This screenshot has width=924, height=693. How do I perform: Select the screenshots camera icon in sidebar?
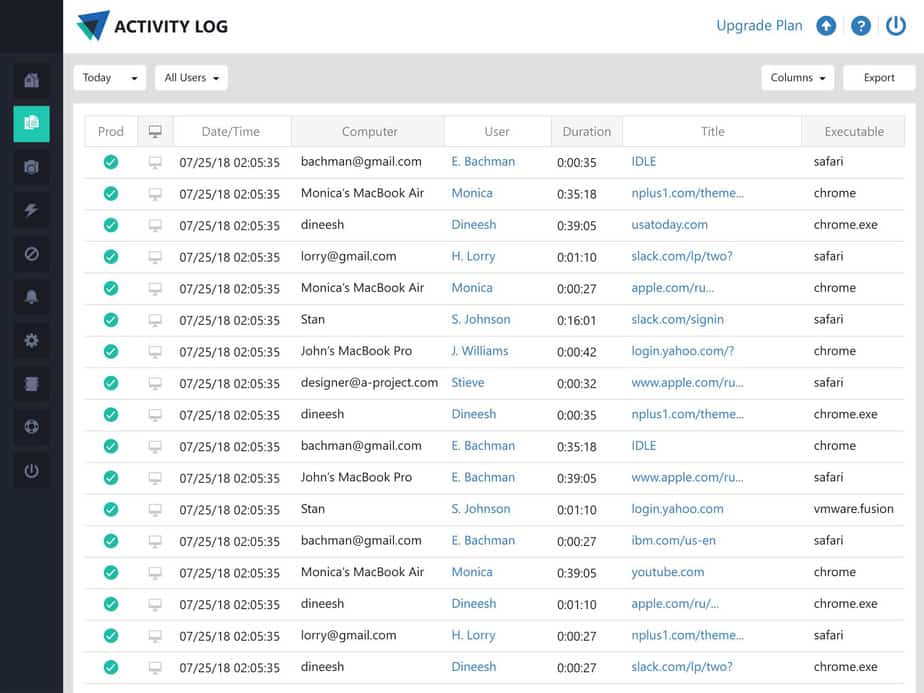coord(30,167)
